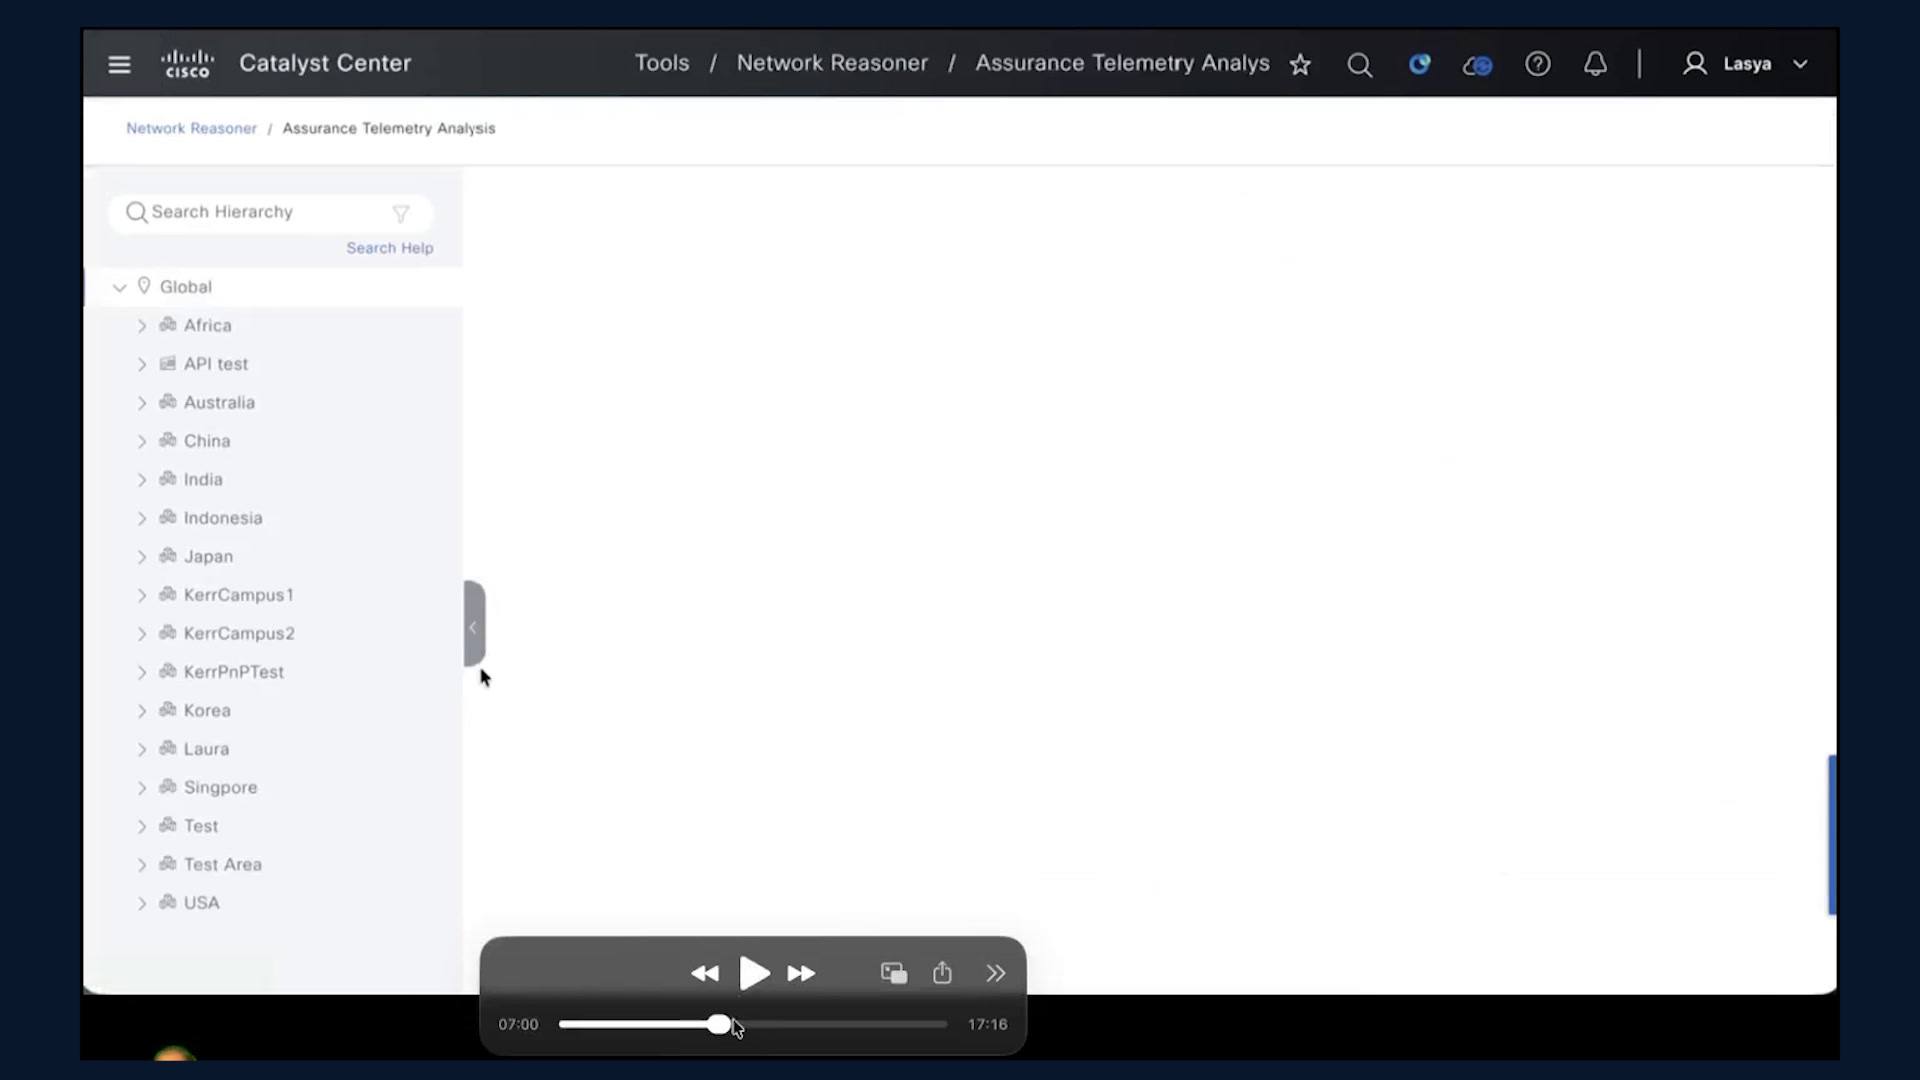The height and width of the screenshot is (1080, 1920).
Task: Click the hierarchy filter funnel icon
Action: point(401,213)
